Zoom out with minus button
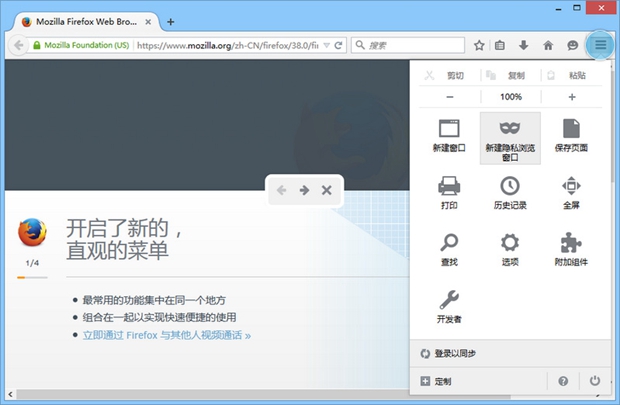Viewport: 620px width, 405px height. tap(450, 97)
